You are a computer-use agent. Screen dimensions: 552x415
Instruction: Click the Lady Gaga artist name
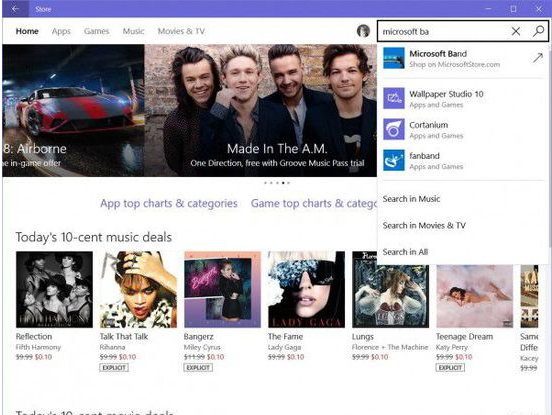pos(284,347)
